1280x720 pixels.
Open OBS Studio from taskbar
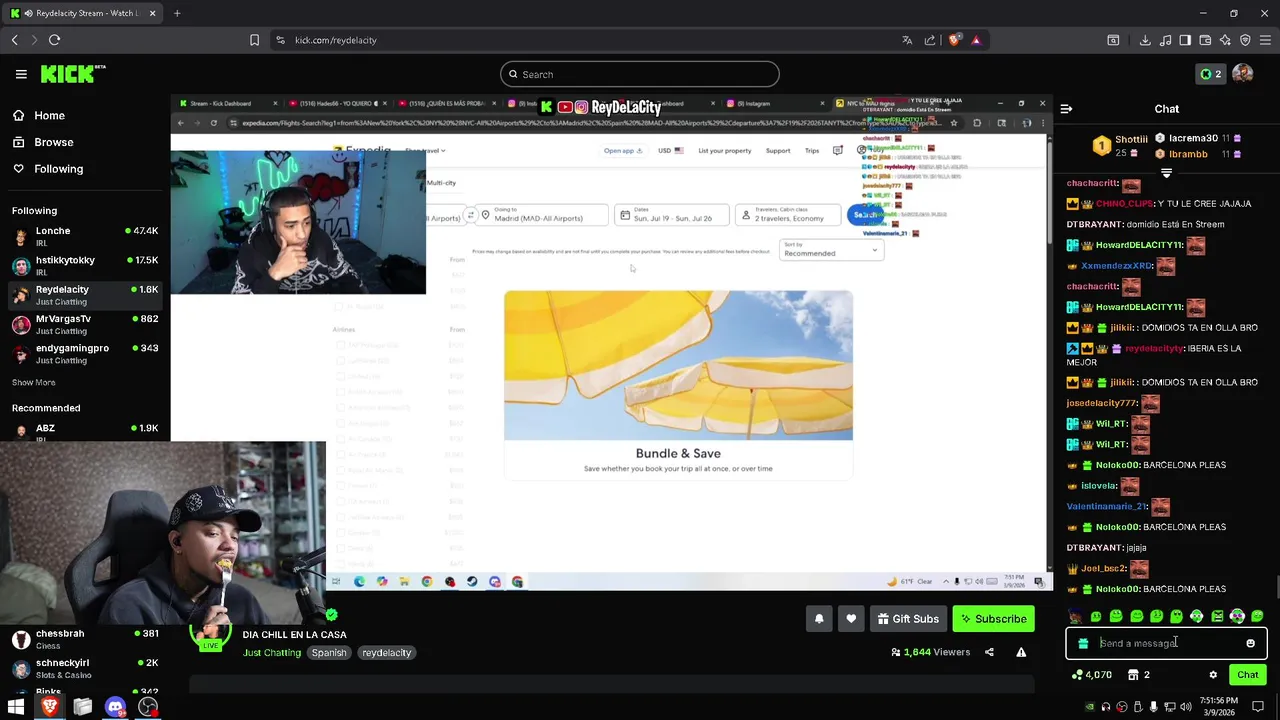(x=148, y=708)
